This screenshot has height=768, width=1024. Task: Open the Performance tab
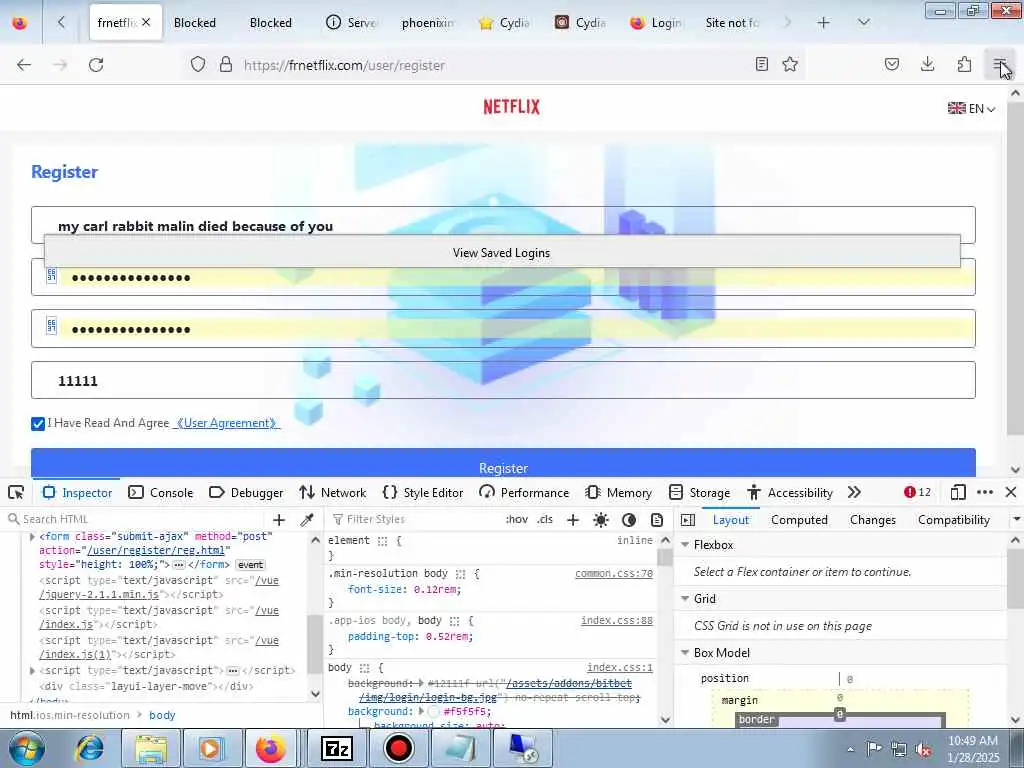(x=524, y=492)
